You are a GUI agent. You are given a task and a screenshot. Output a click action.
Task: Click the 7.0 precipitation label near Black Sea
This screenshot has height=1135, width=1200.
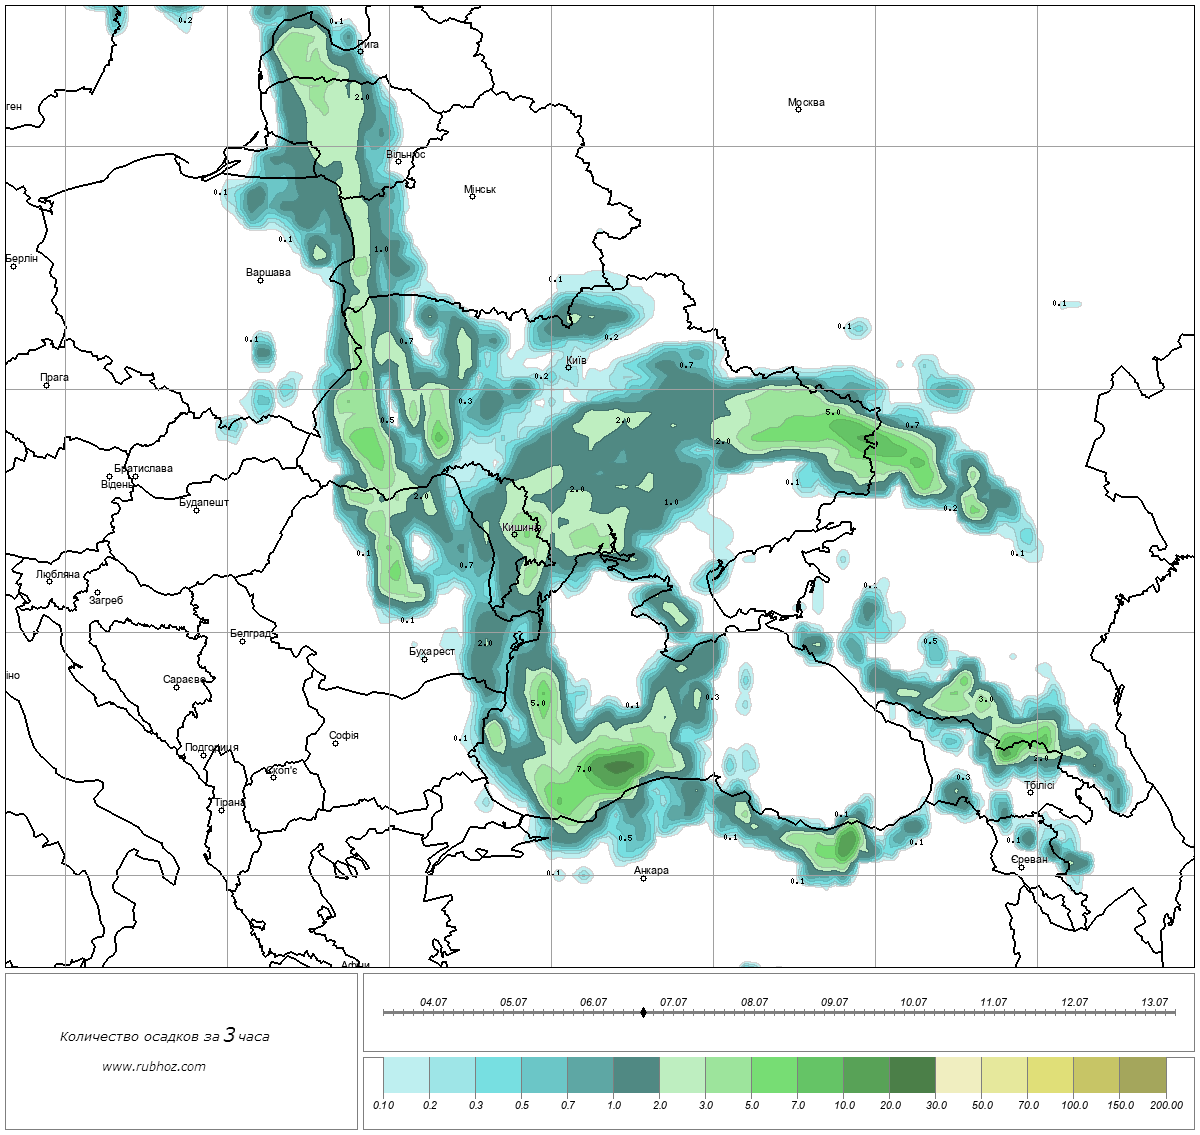click(584, 769)
